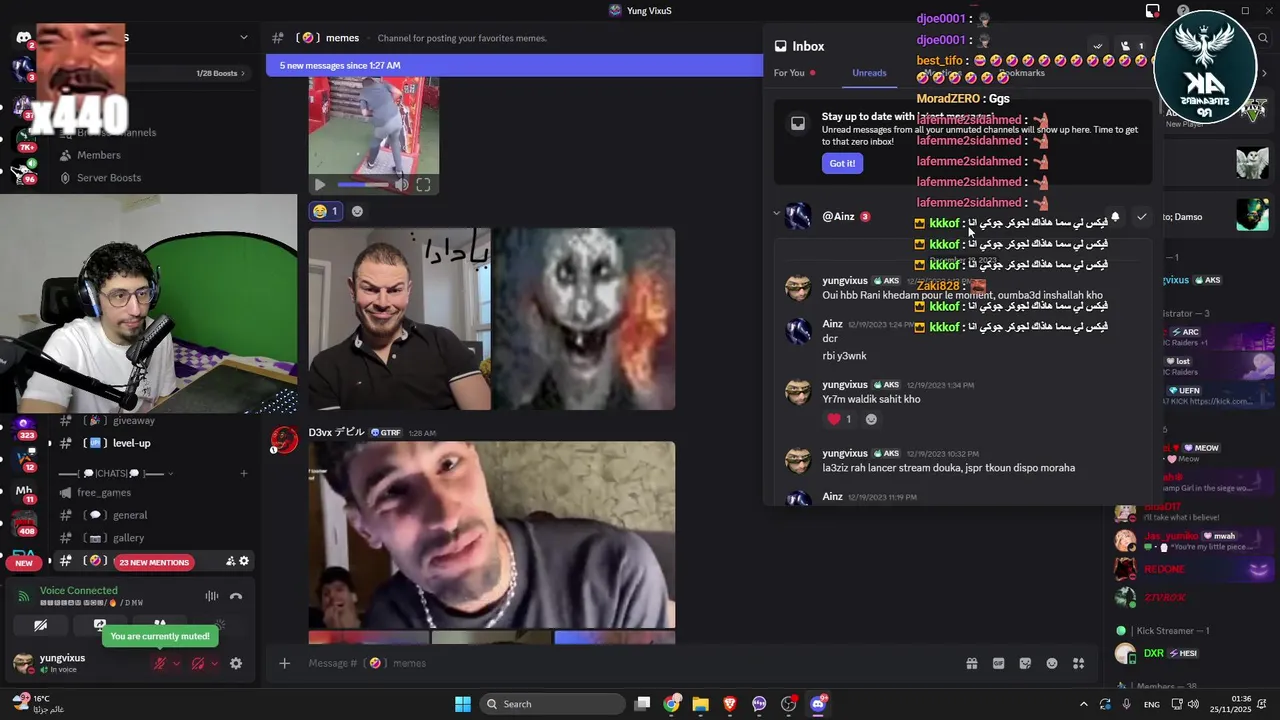Add reaction below Yr7m waldik message

[x=871, y=419]
